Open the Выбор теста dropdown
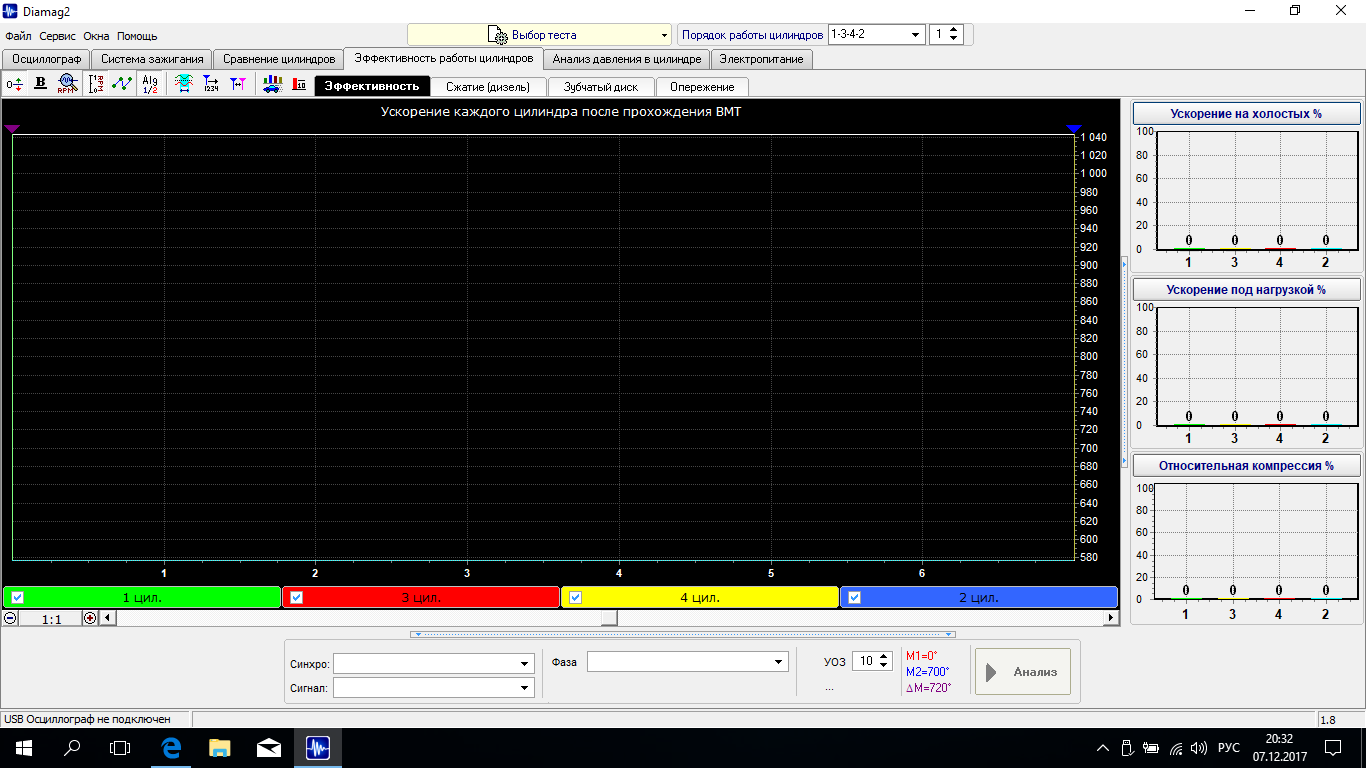Screen dimensions: 1366x768 click(539, 35)
